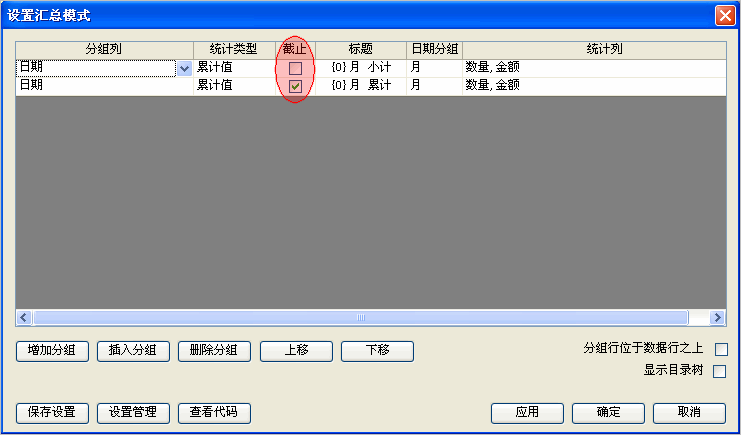Cancel dialog with 取消 button
The width and height of the screenshot is (741, 435).
(689, 413)
